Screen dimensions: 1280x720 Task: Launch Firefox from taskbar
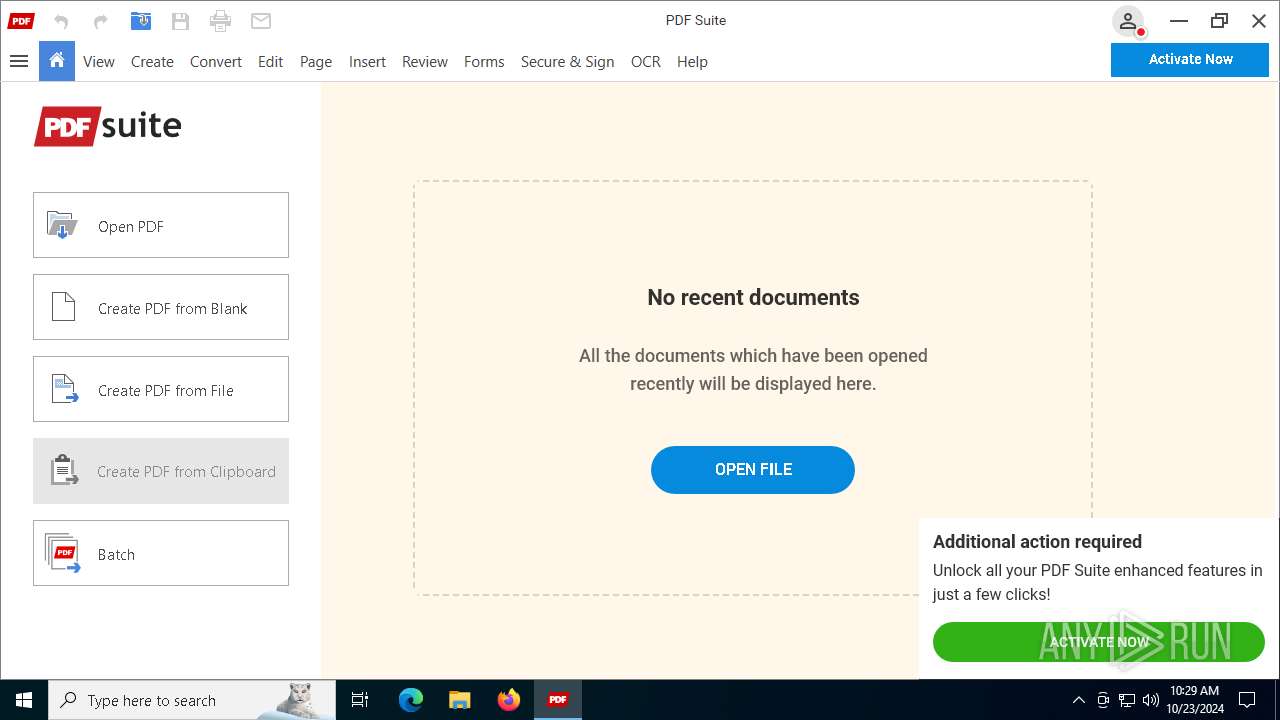click(x=509, y=700)
